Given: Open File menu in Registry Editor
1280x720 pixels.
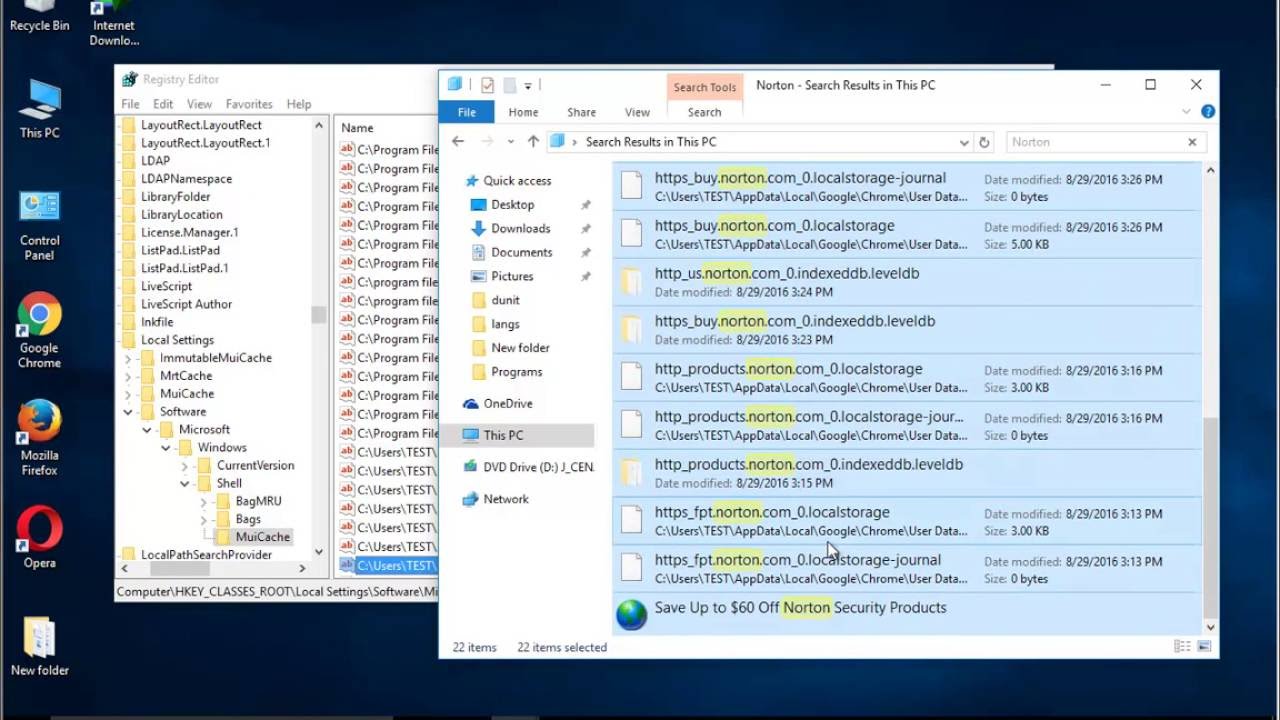Looking at the screenshot, I should [131, 104].
